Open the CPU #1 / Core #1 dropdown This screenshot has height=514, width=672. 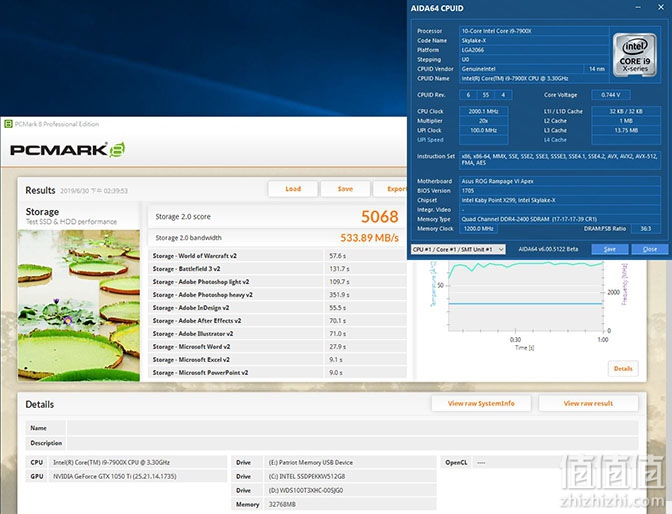(x=458, y=249)
